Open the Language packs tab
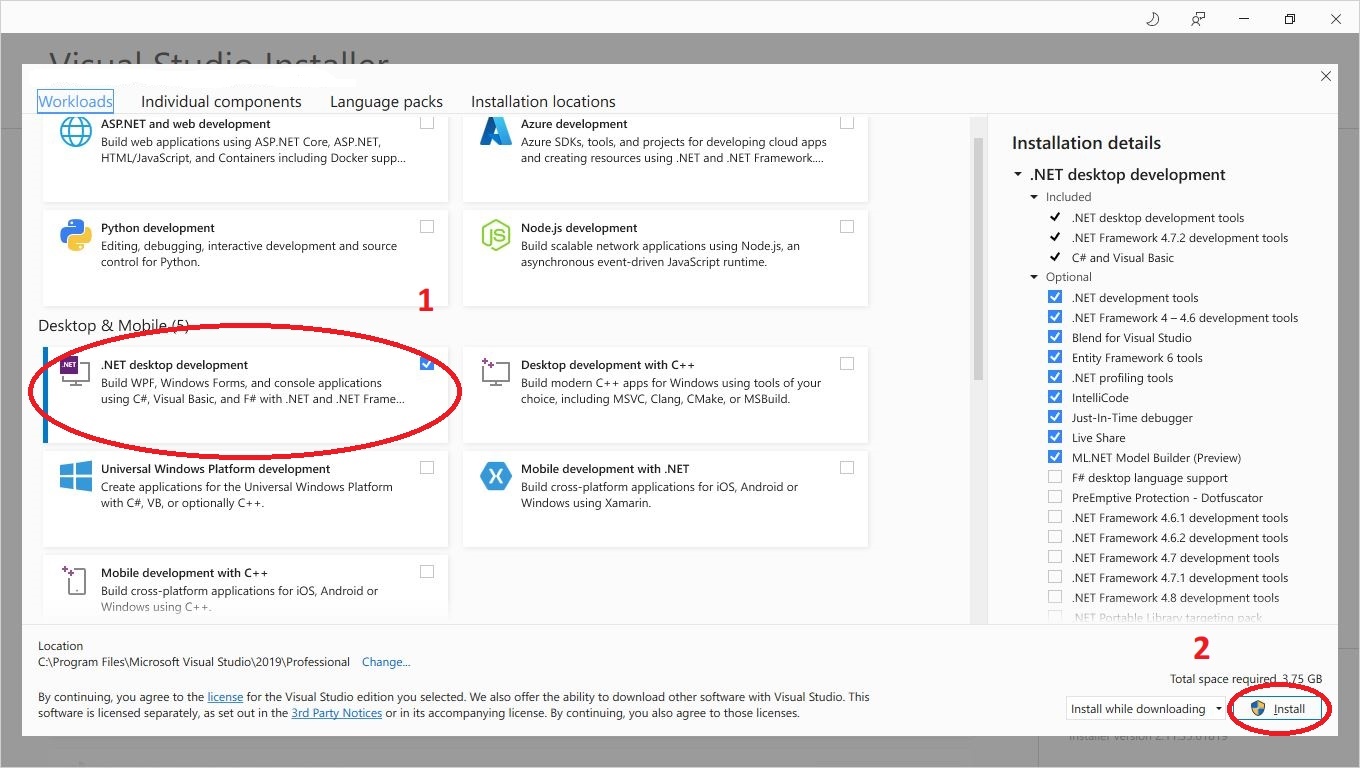Image resolution: width=1360 pixels, height=768 pixels. tap(386, 101)
